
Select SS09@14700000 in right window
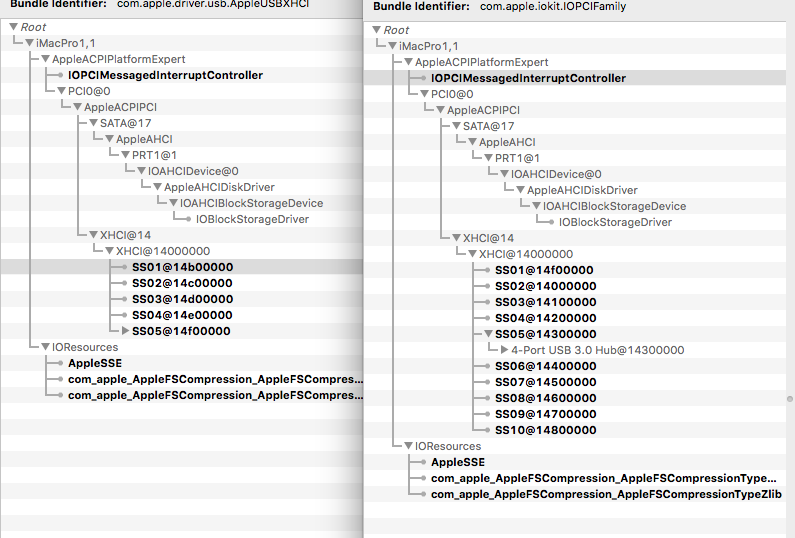546,414
